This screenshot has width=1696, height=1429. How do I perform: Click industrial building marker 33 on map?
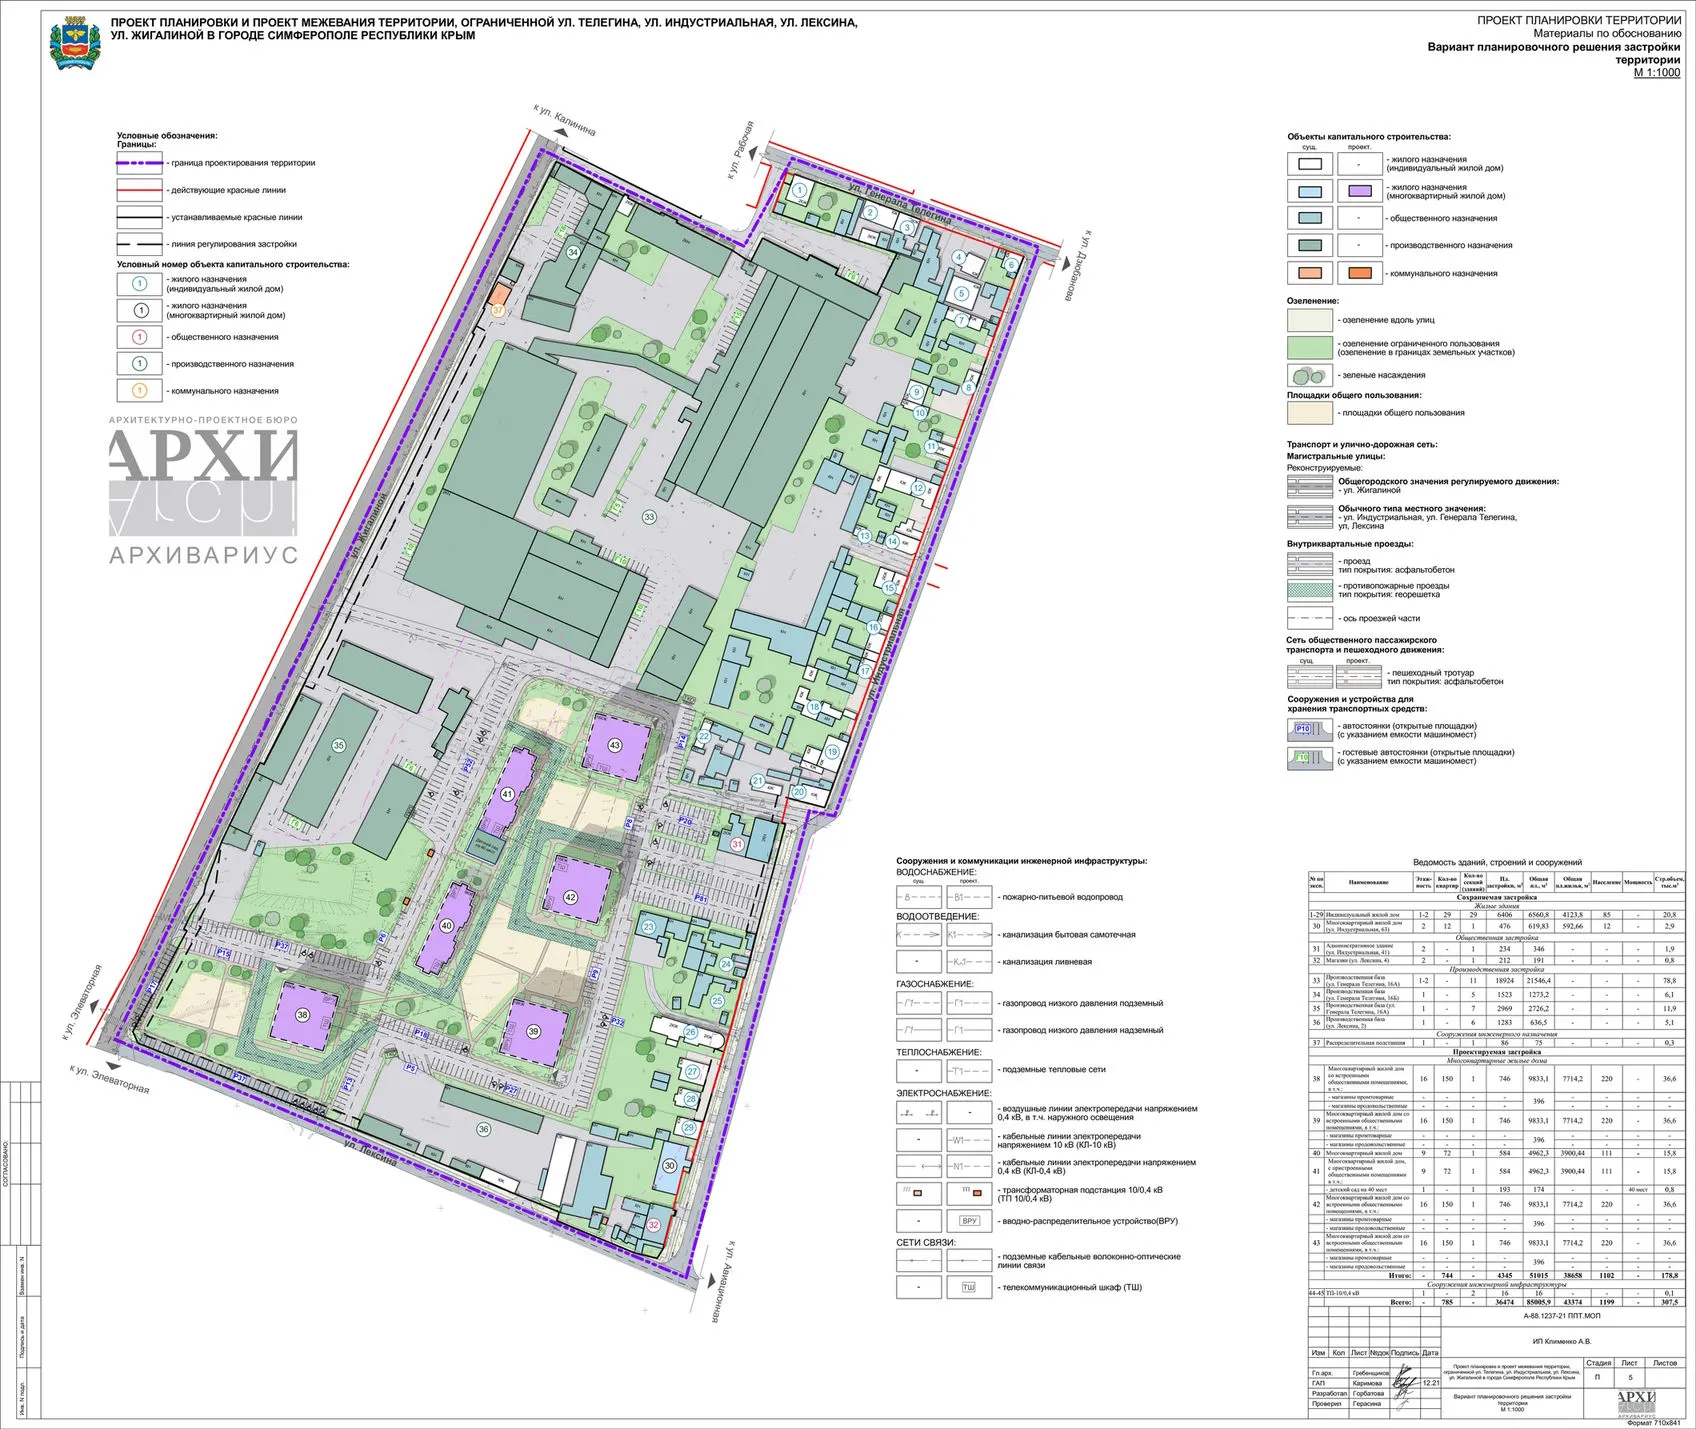pos(649,517)
